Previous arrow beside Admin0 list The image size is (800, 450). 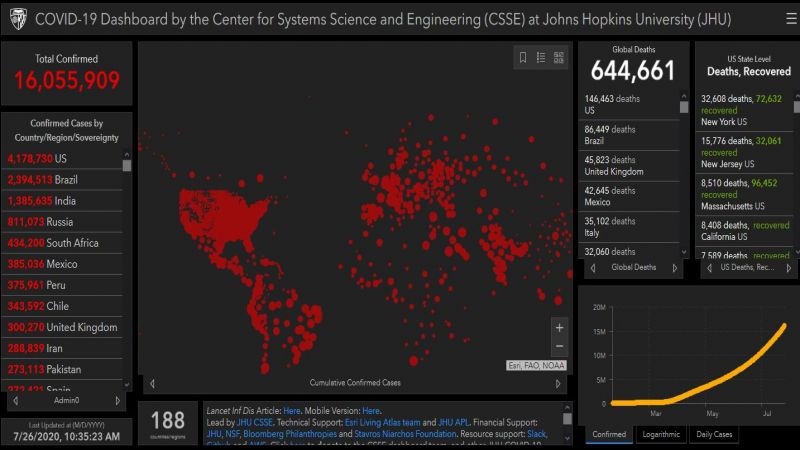pyautogui.click(x=15, y=401)
